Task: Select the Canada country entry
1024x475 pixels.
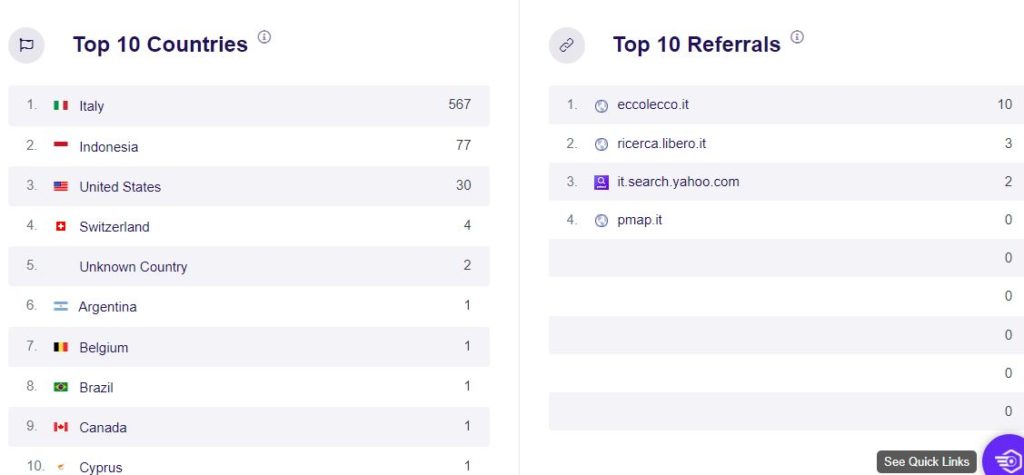Action: click(249, 427)
